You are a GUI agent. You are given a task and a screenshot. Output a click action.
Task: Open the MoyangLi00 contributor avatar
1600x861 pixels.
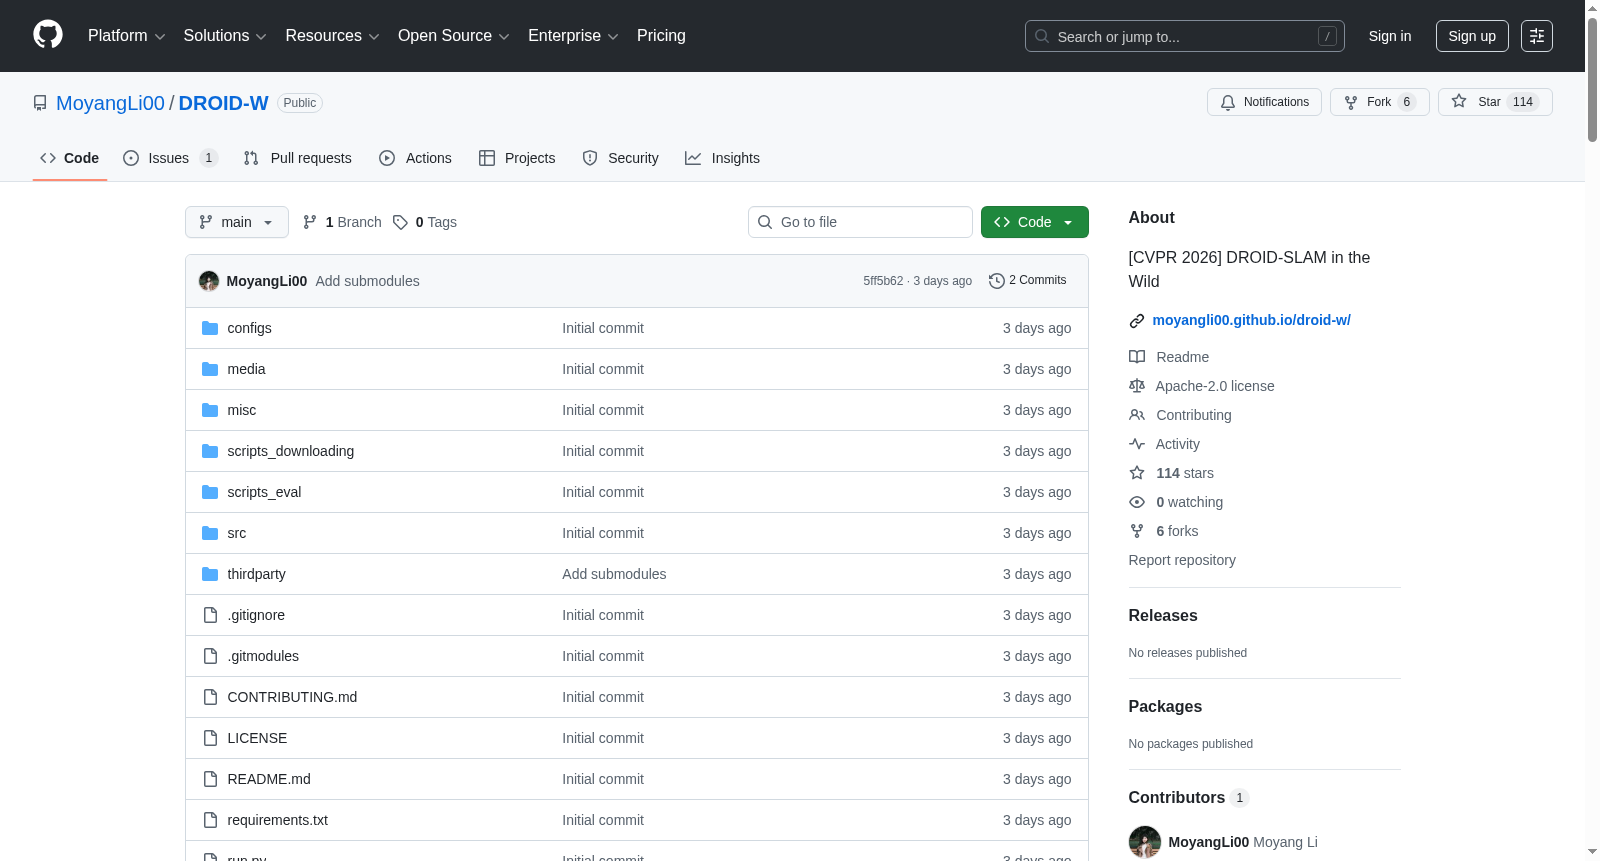pyautogui.click(x=1145, y=842)
